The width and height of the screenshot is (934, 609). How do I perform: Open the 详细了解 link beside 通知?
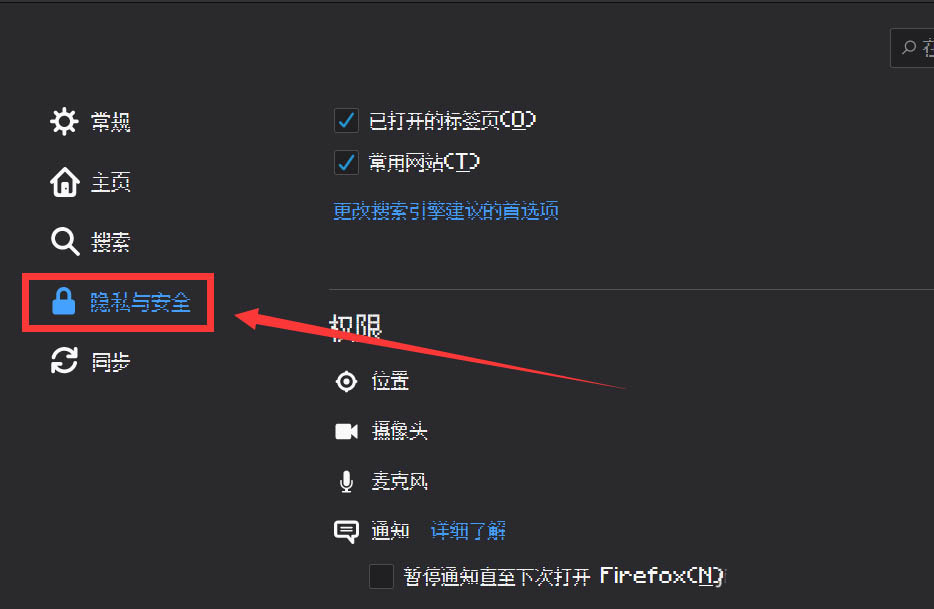point(468,530)
